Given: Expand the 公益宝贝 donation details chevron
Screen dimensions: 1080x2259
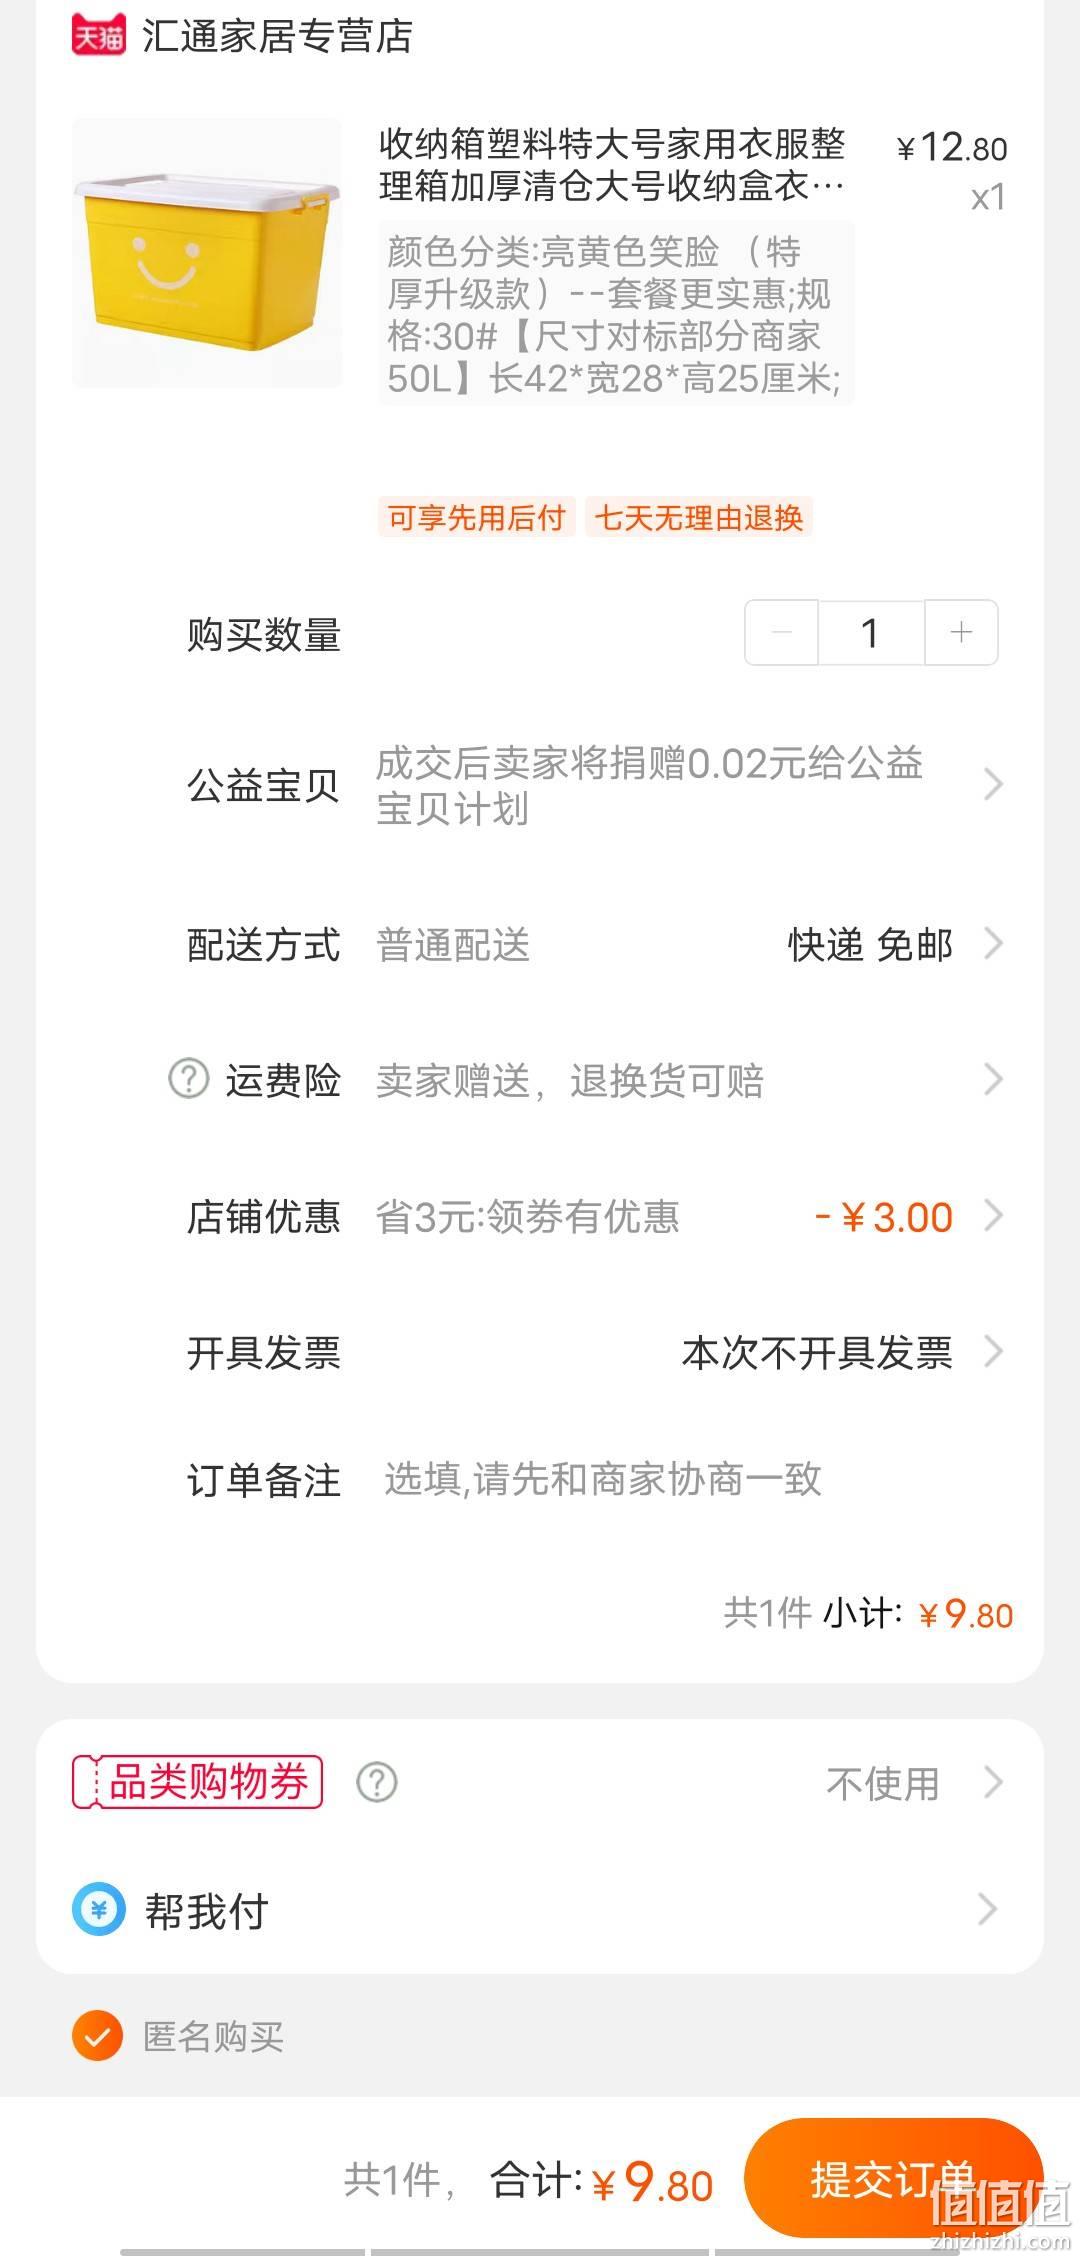Looking at the screenshot, I should (992, 784).
